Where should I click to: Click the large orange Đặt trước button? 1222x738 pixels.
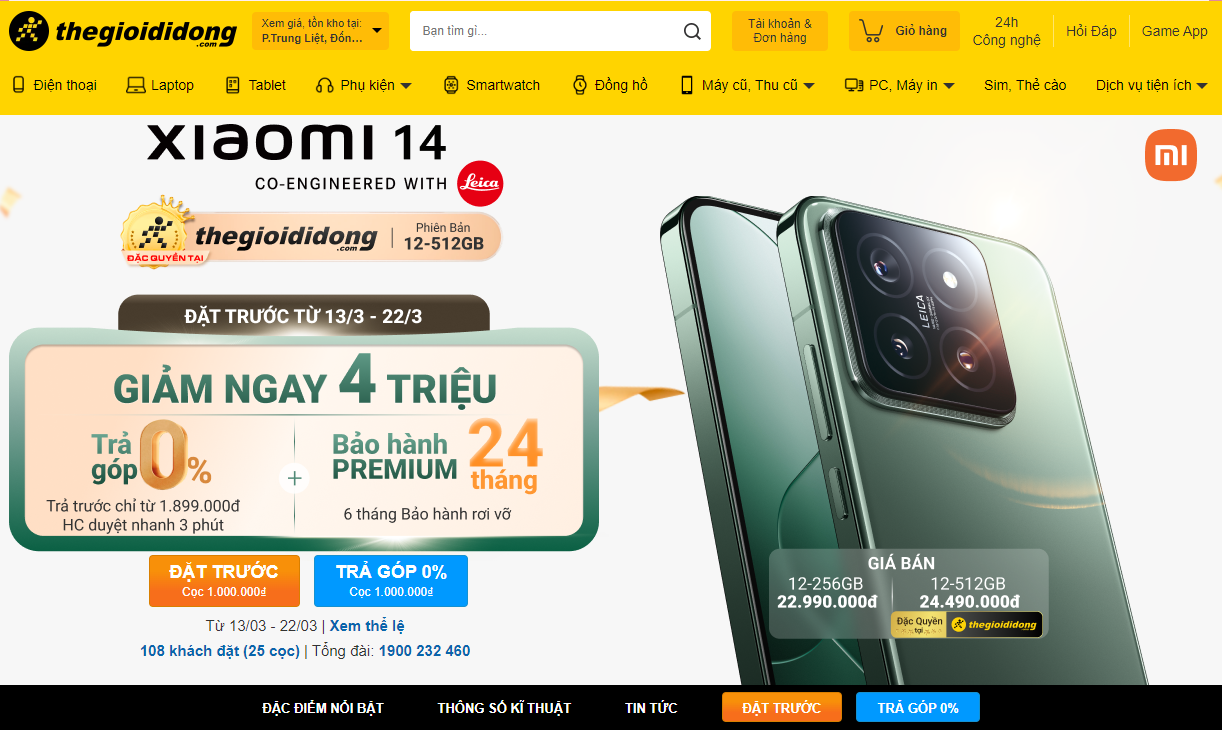click(224, 580)
